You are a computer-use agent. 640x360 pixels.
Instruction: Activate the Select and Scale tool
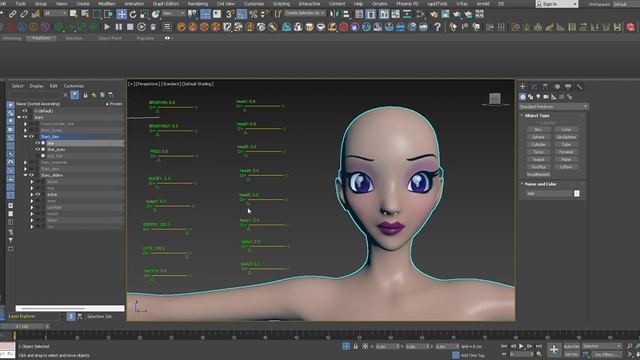click(x=144, y=14)
